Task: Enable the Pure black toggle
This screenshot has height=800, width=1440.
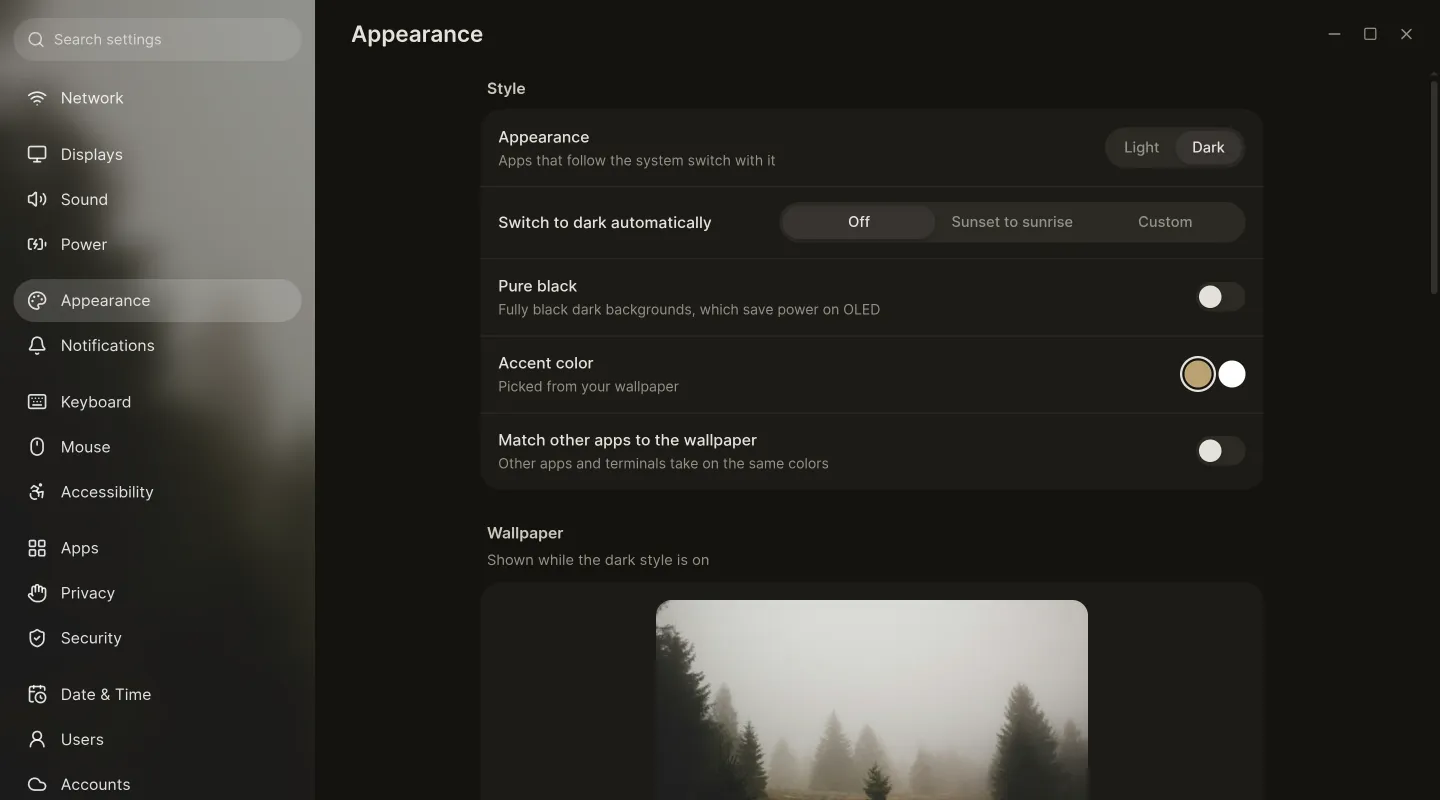Action: point(1220,297)
